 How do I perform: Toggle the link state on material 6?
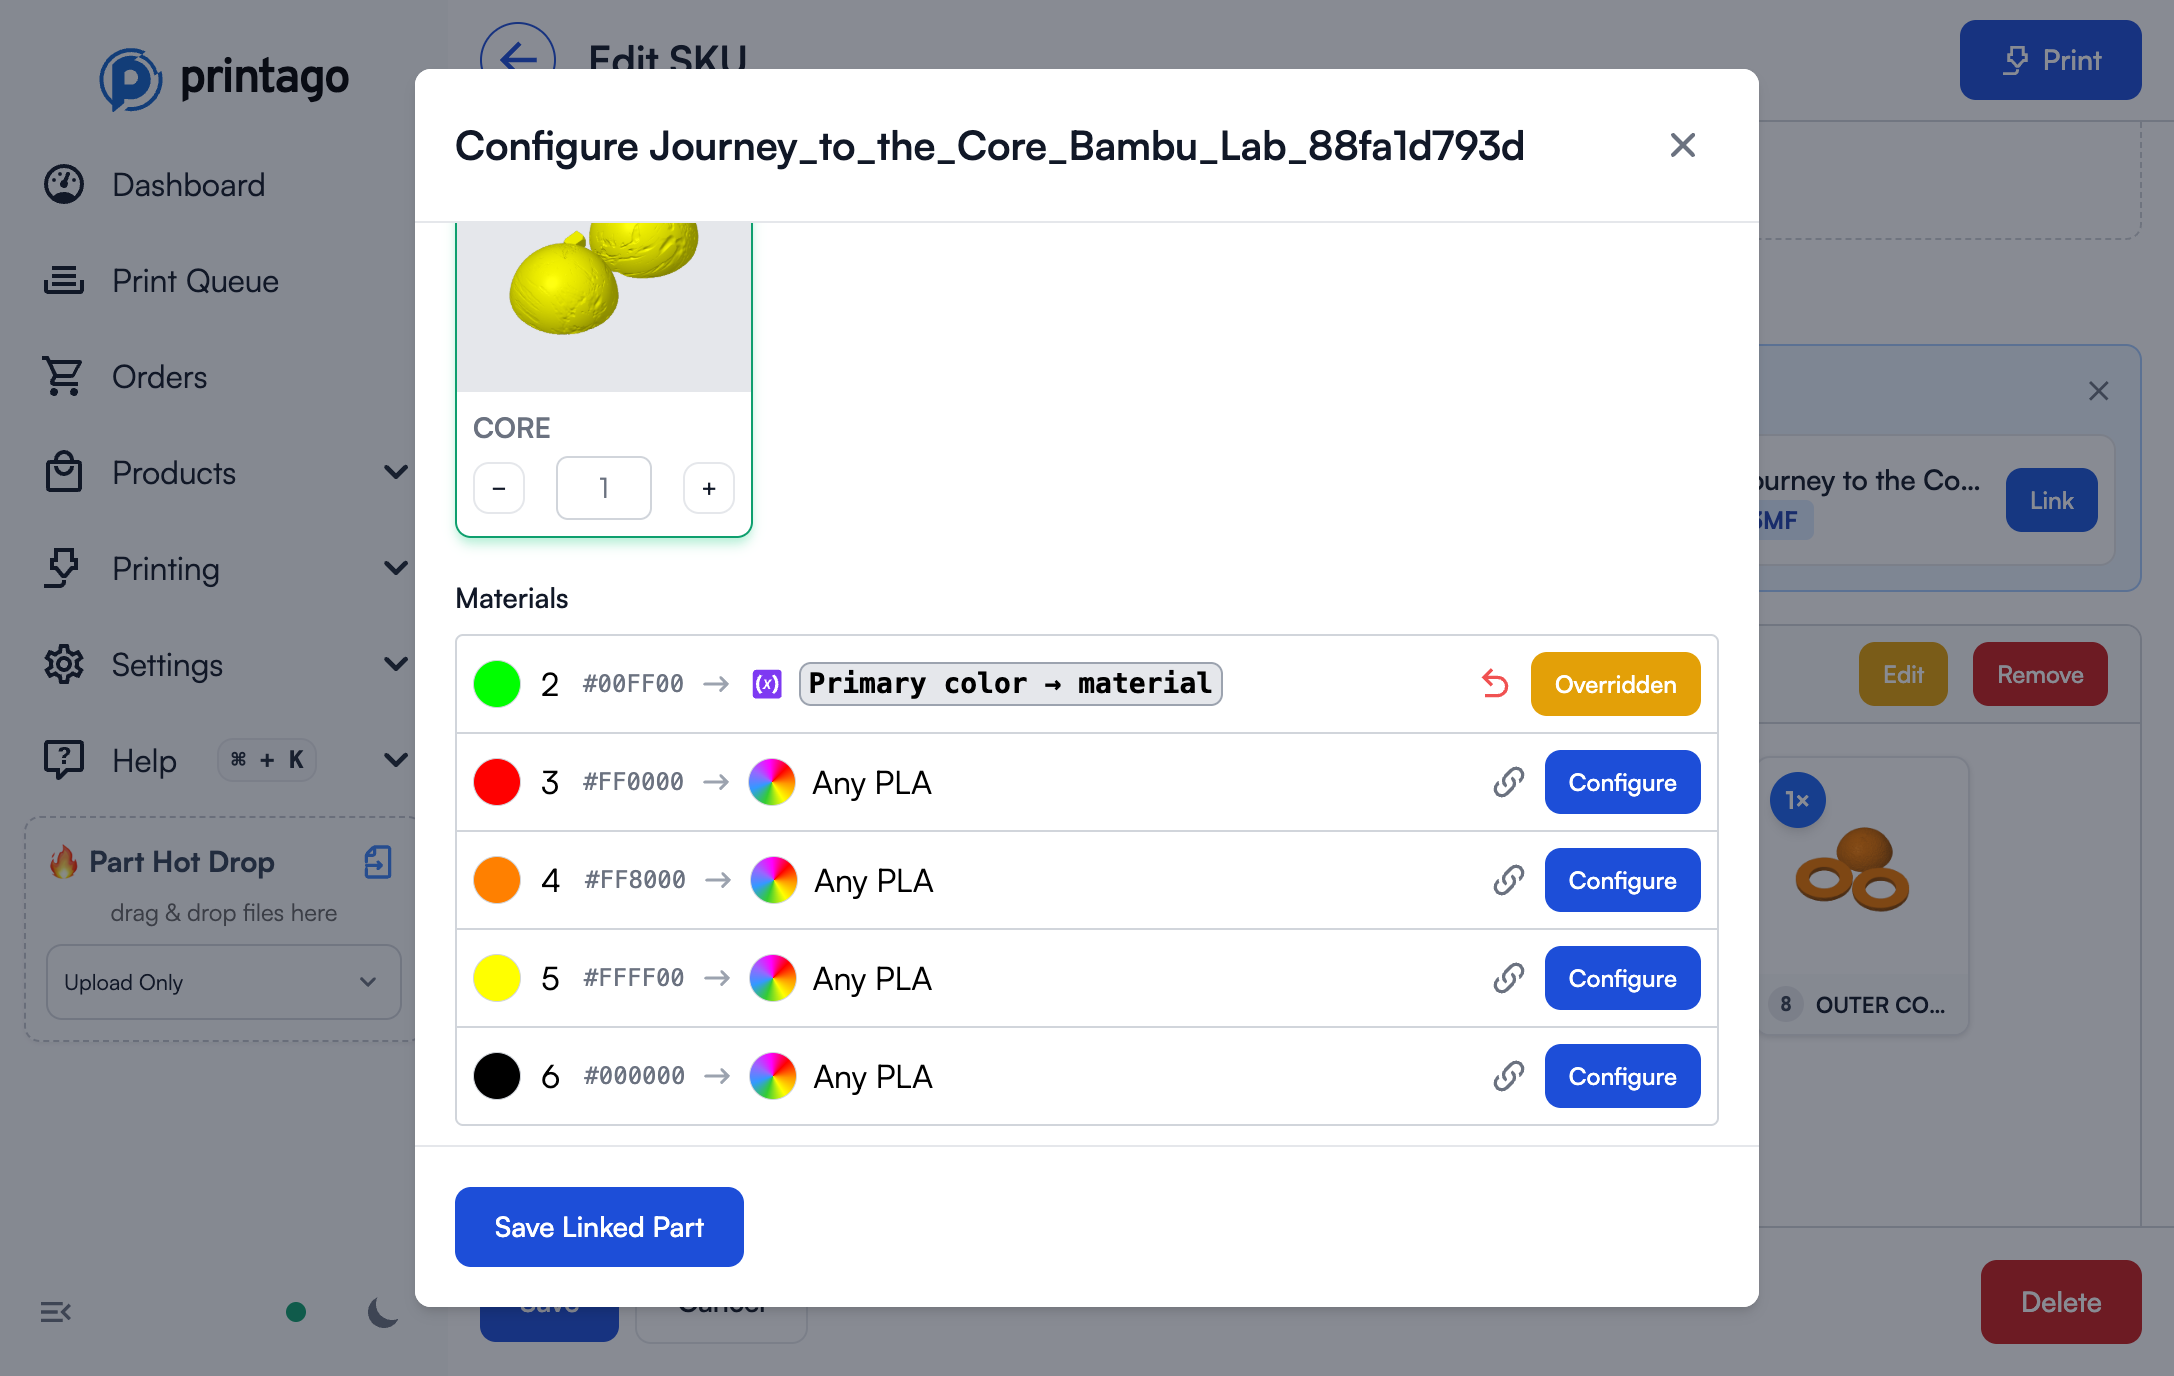tap(1507, 1076)
